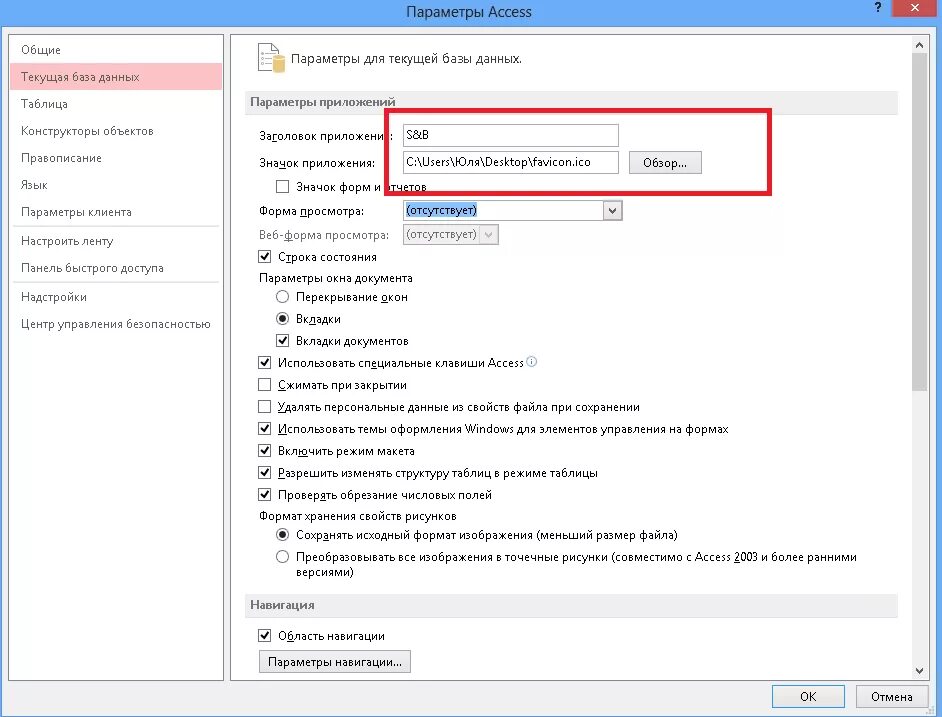Open Правописание settings
The width and height of the screenshot is (942, 717).
pos(116,158)
